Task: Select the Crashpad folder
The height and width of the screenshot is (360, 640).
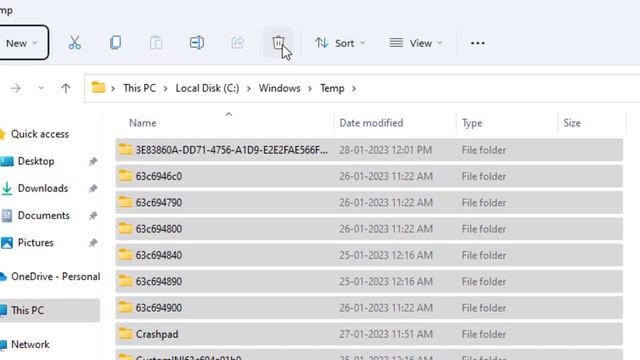Action: tap(369, 334)
